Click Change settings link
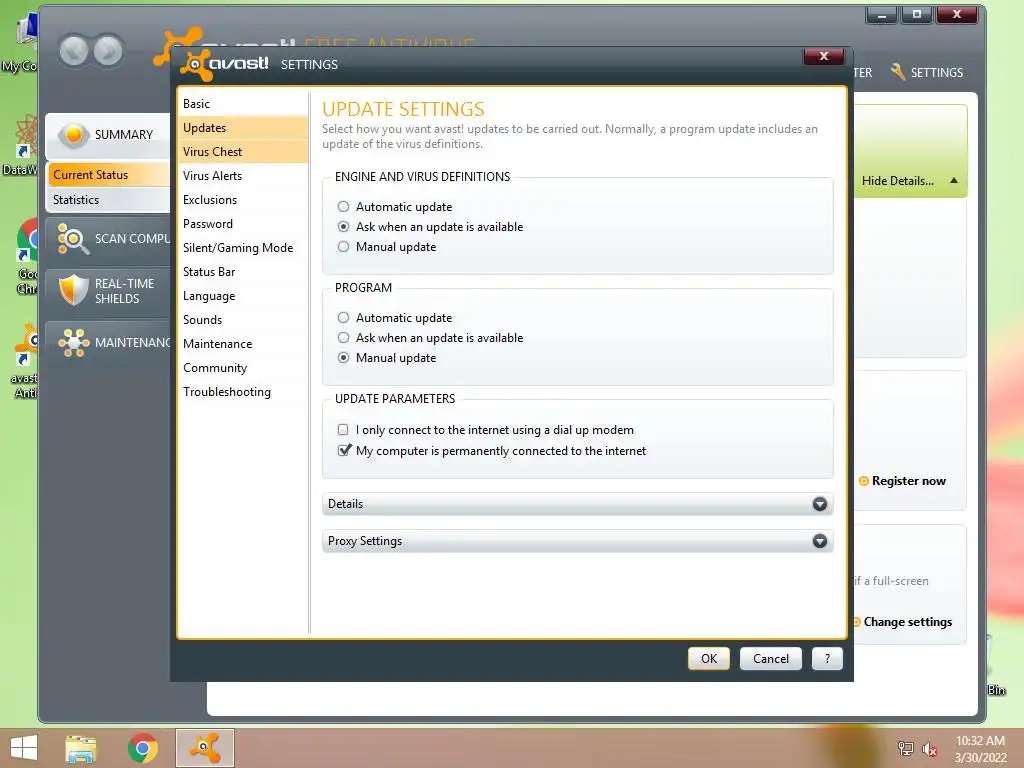1024x768 pixels. pos(908,622)
